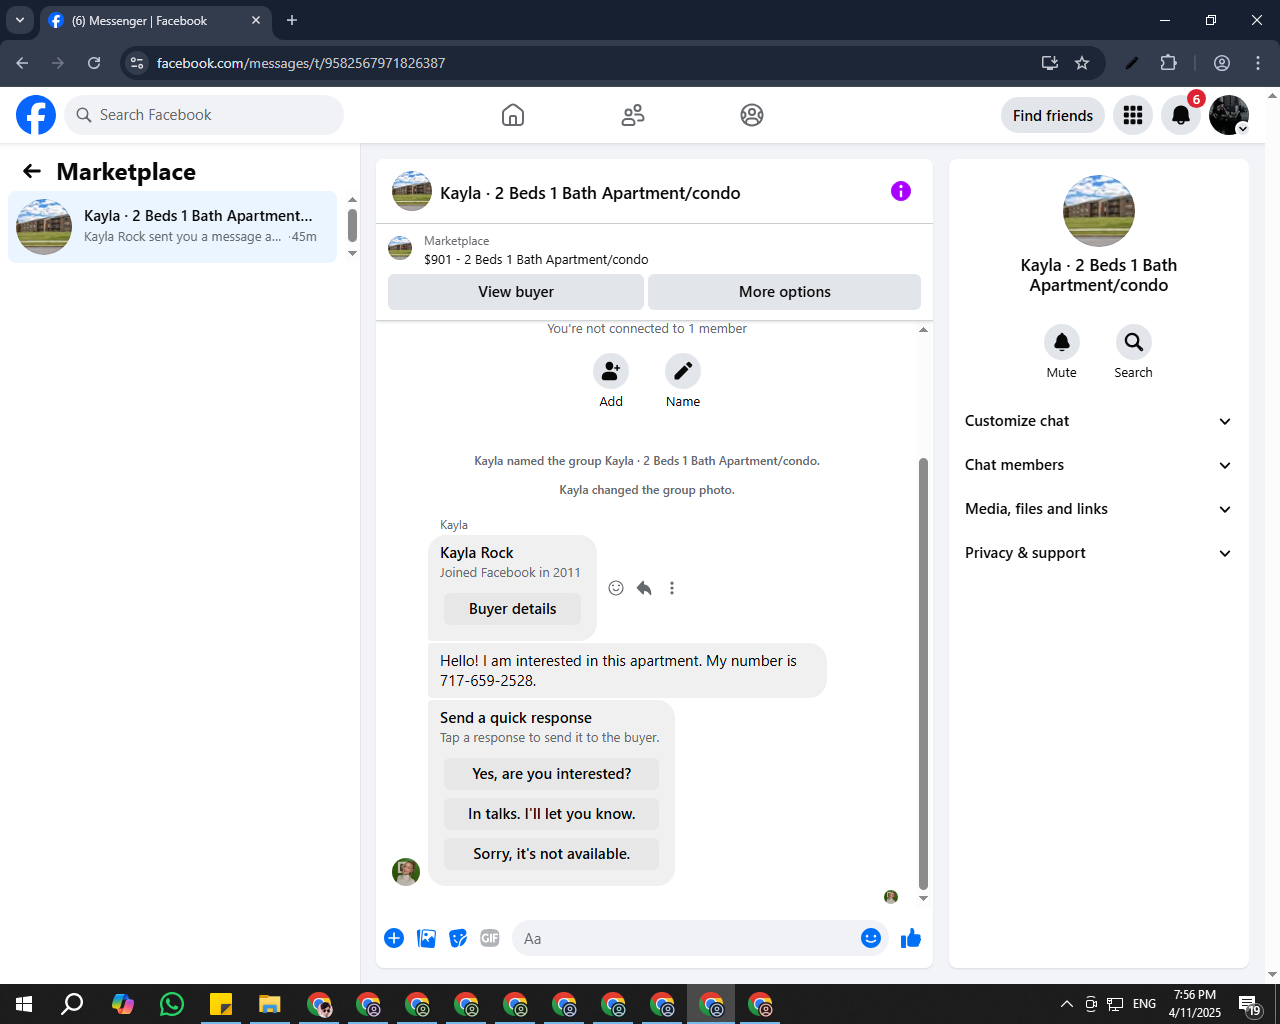Choose a GIF in composer
This screenshot has width=1280, height=1024.
[490, 938]
